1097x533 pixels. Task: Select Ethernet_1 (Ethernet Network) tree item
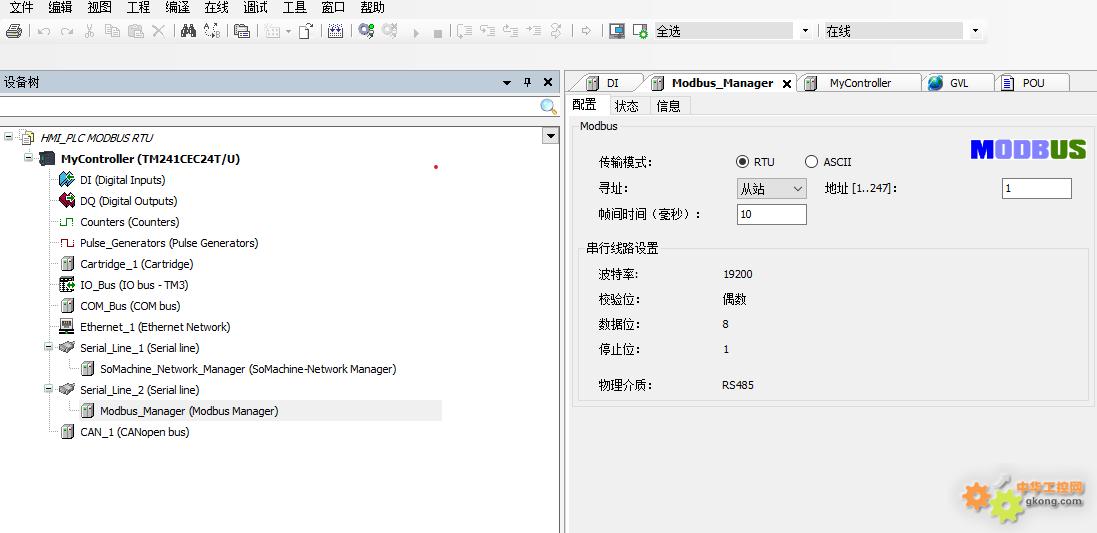click(155, 327)
